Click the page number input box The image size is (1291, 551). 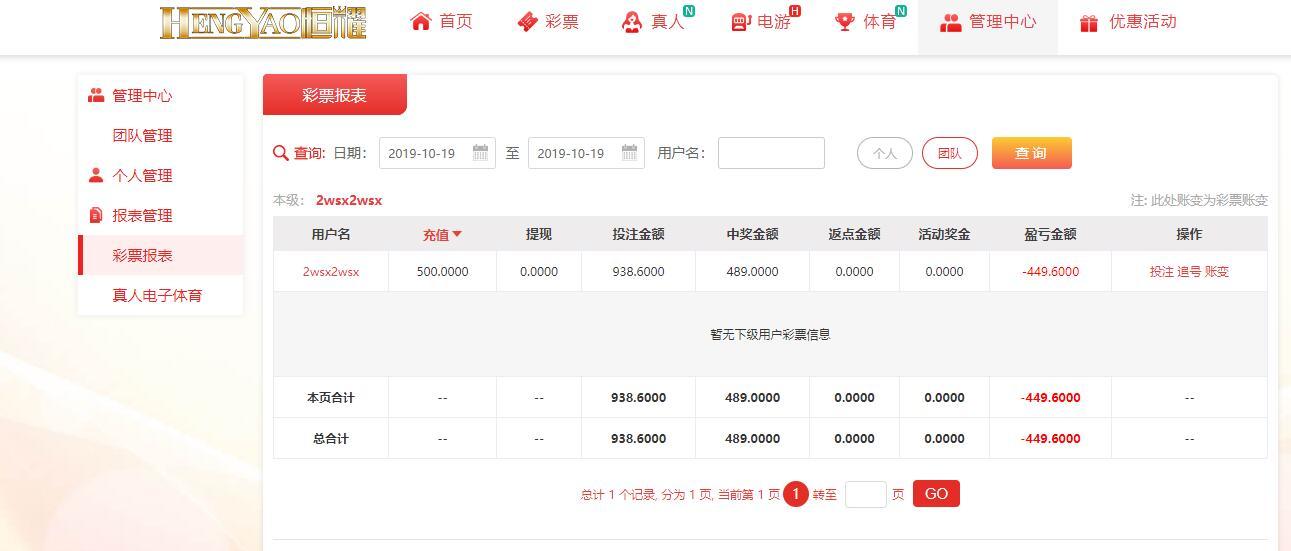coord(866,494)
